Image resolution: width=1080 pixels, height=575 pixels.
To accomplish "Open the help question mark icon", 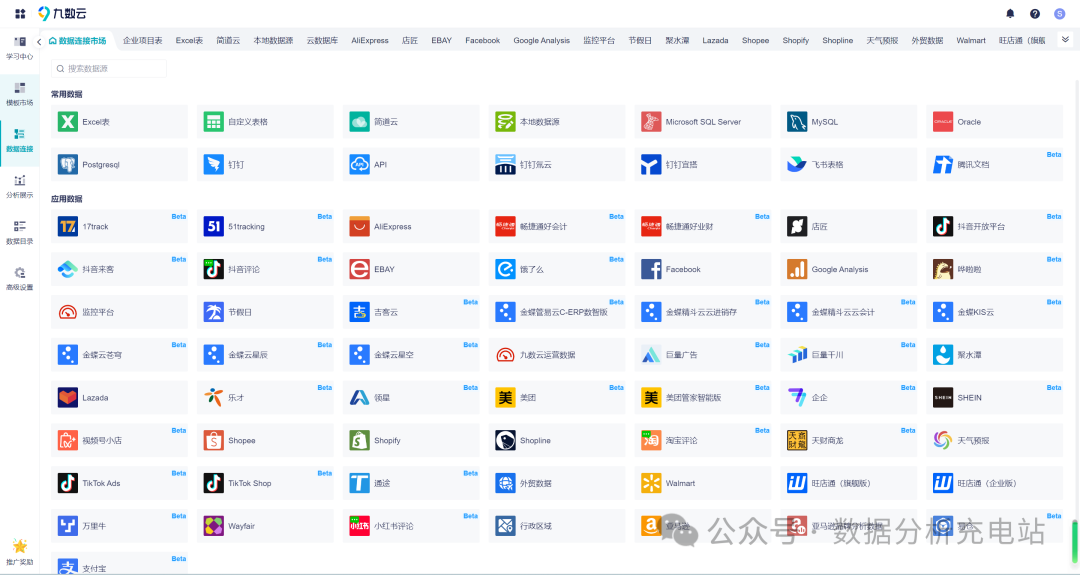I will click(x=1035, y=13).
